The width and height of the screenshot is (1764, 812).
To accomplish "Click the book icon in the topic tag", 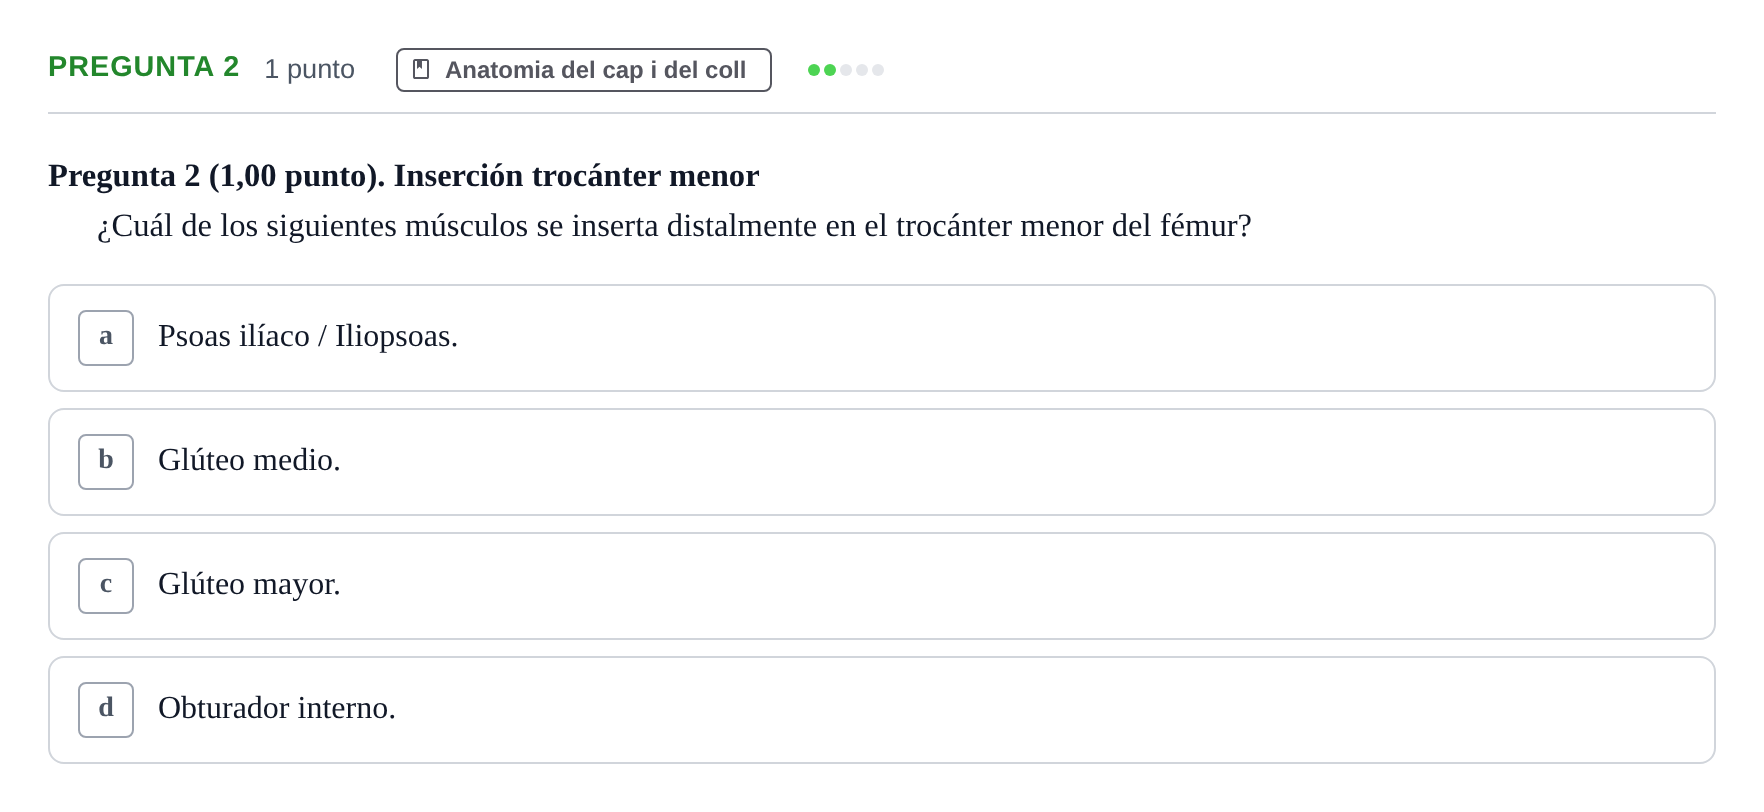I will pyautogui.click(x=421, y=69).
